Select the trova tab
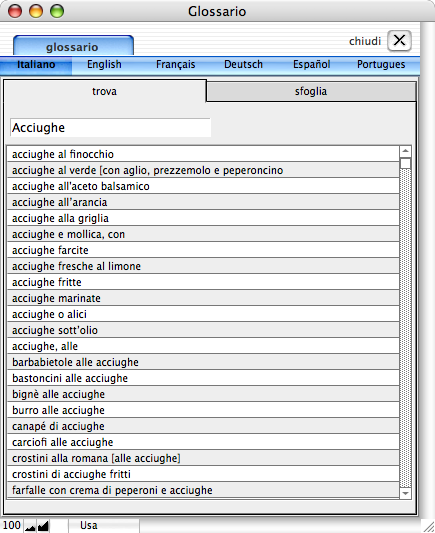The height and width of the screenshot is (533, 435). click(x=104, y=91)
